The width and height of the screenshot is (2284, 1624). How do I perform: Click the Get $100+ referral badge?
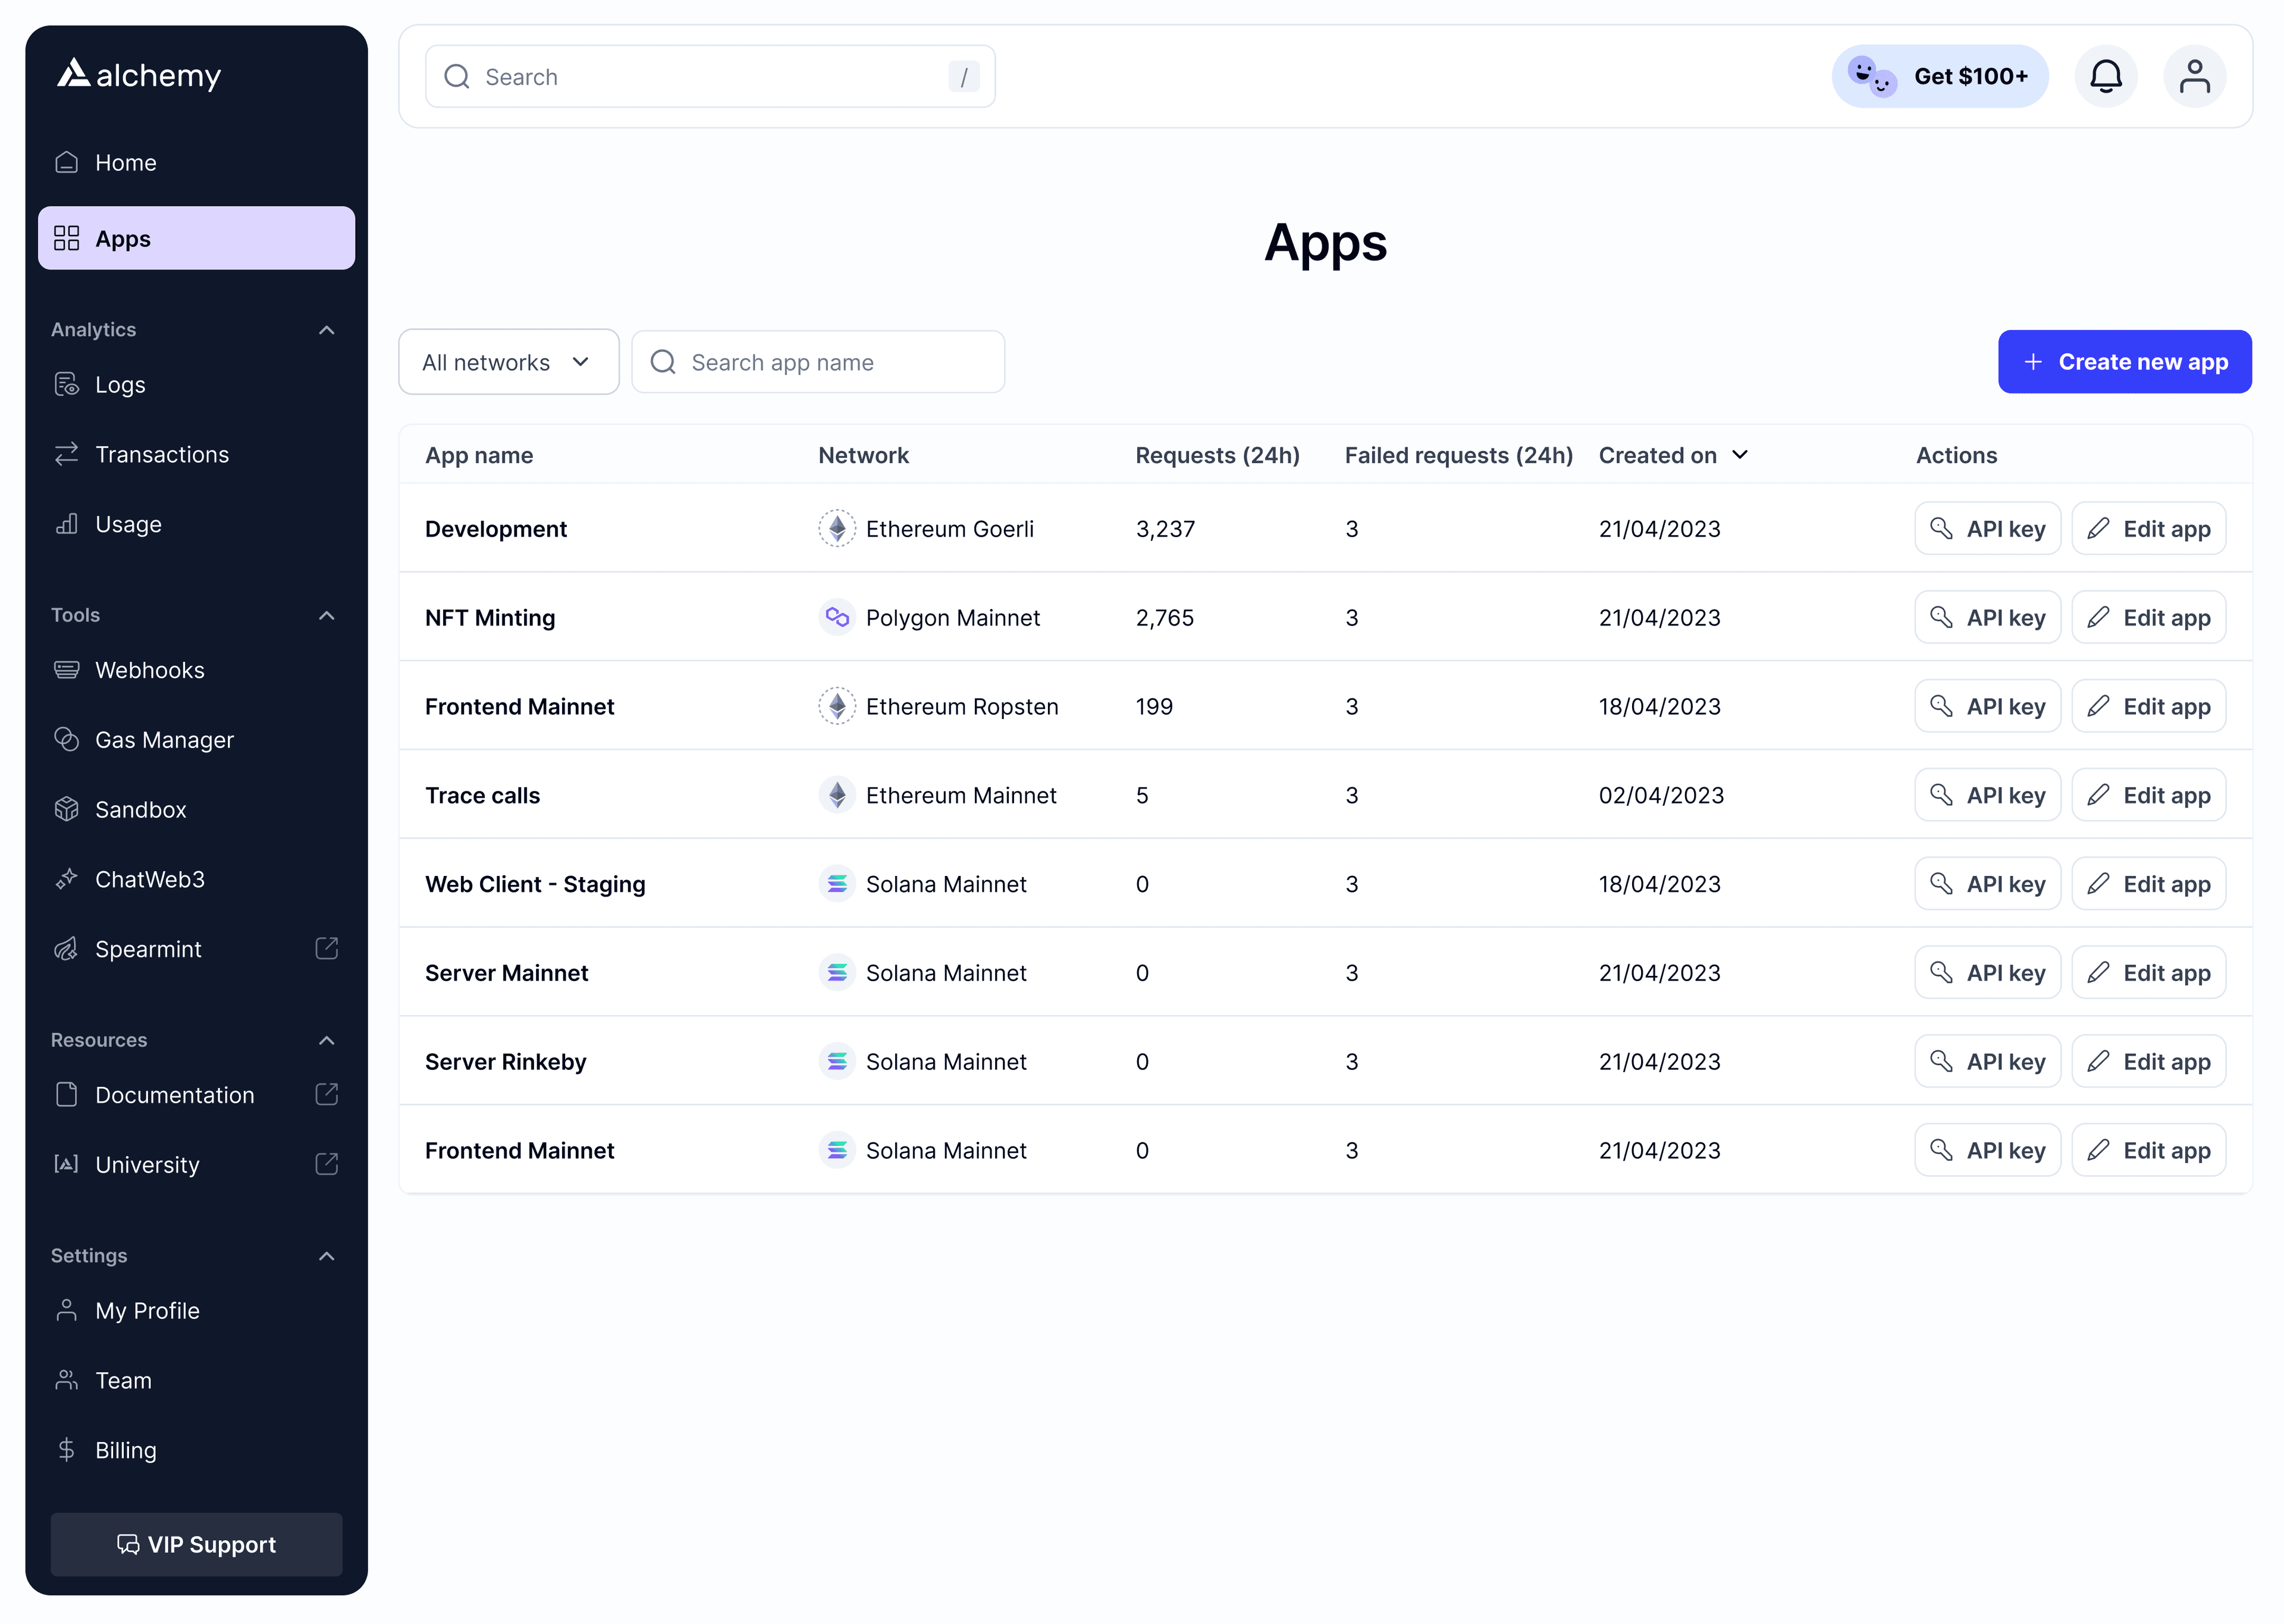coord(1939,76)
